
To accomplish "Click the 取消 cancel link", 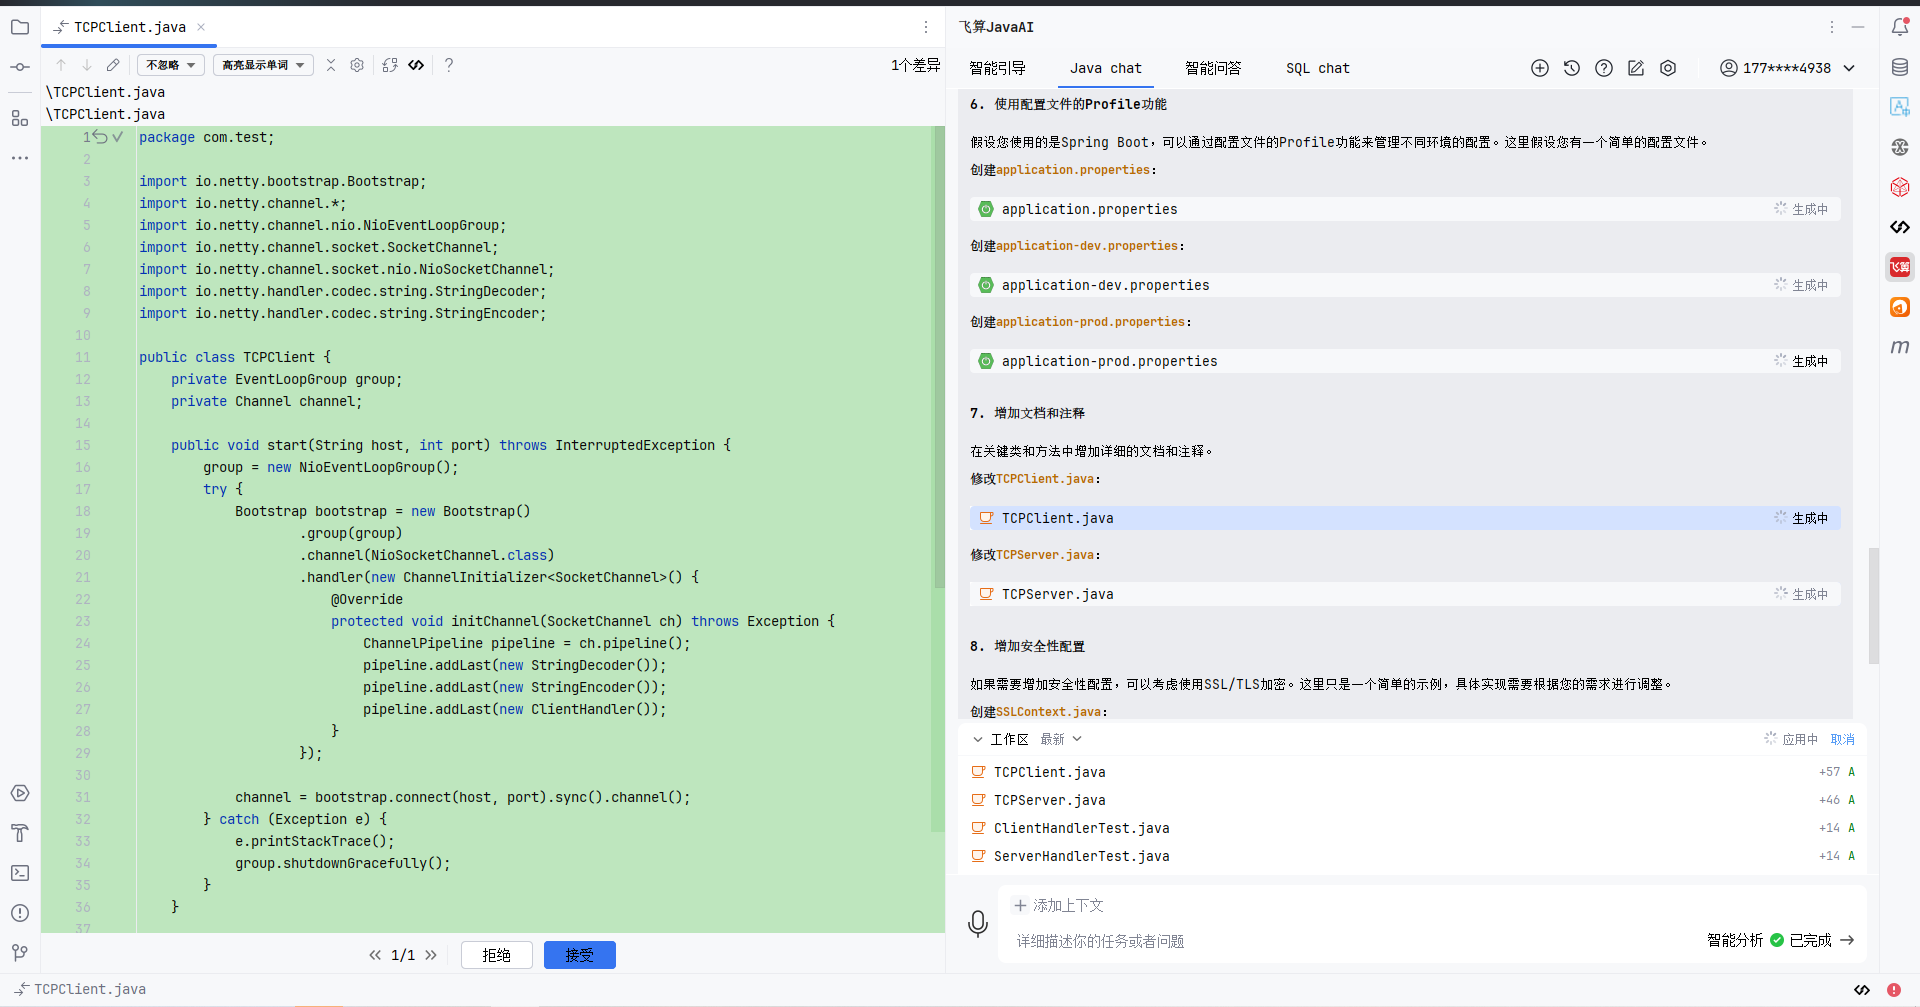I will pos(1842,739).
